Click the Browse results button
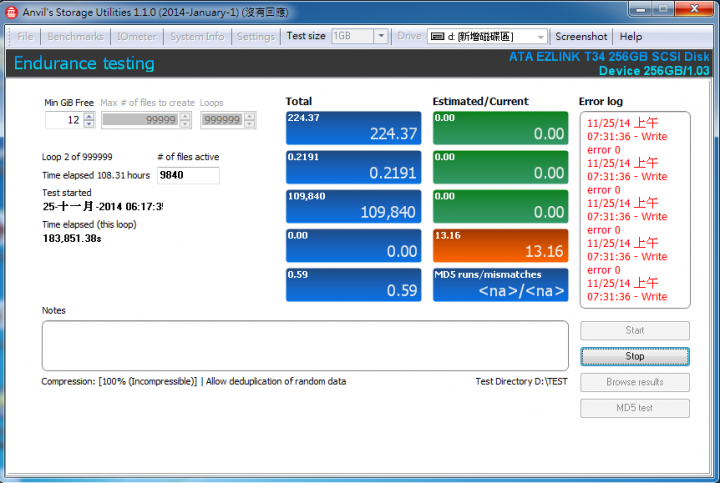 click(x=635, y=382)
